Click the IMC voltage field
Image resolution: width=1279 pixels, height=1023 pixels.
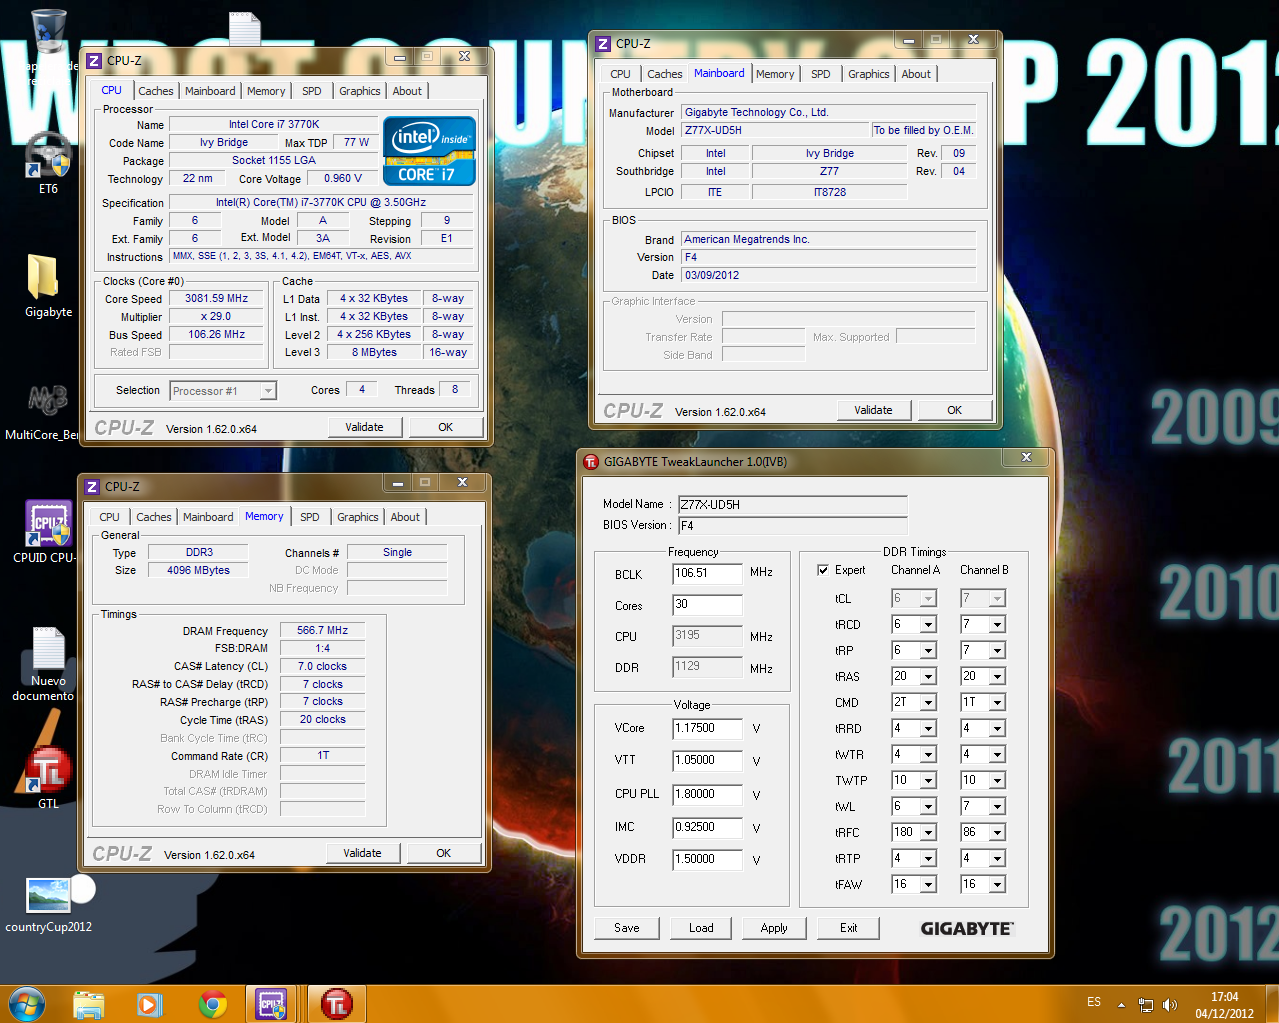click(x=708, y=827)
